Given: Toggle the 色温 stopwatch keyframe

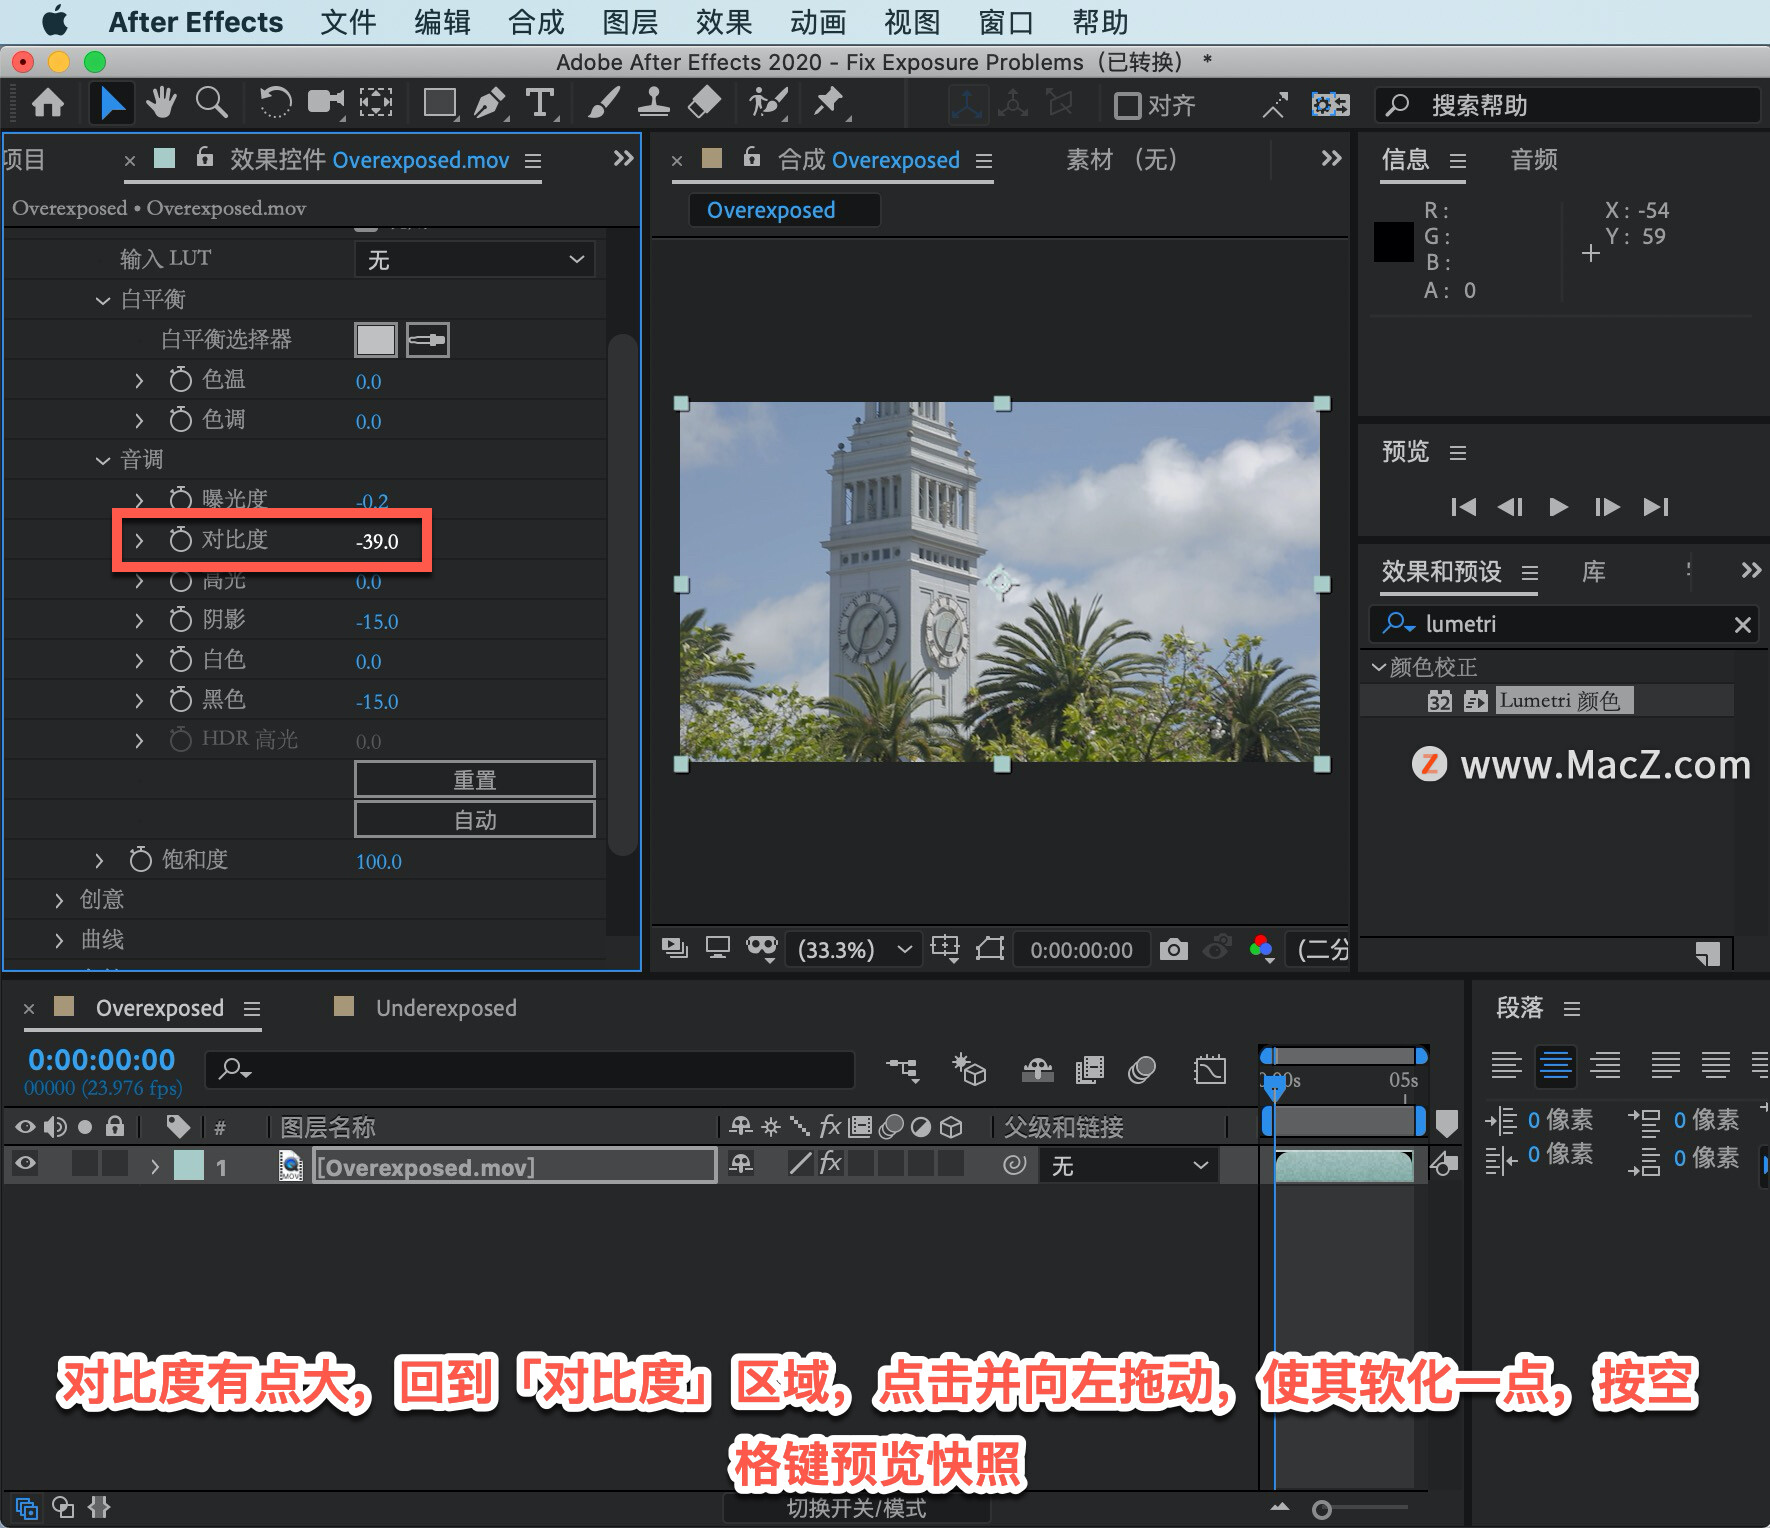Looking at the screenshot, I should tap(180, 380).
